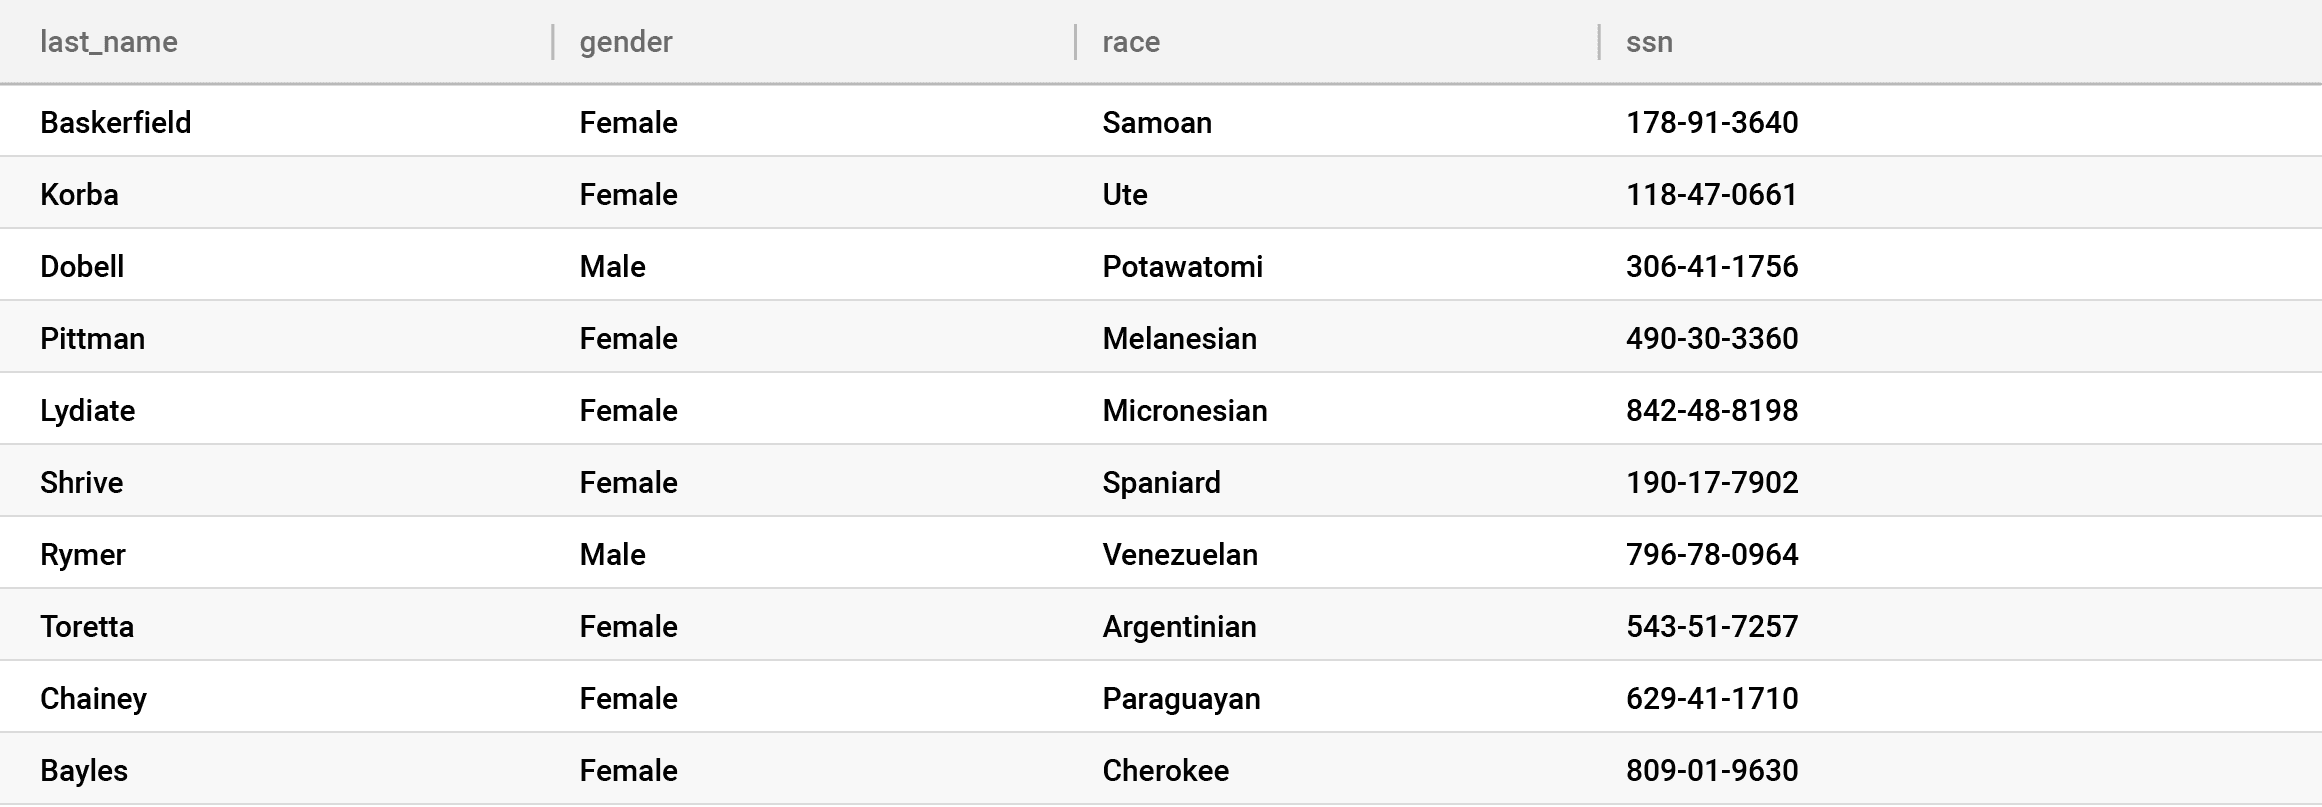Click the resize divider between last_name and gender
This screenshot has width=2322, height=807.
point(552,42)
